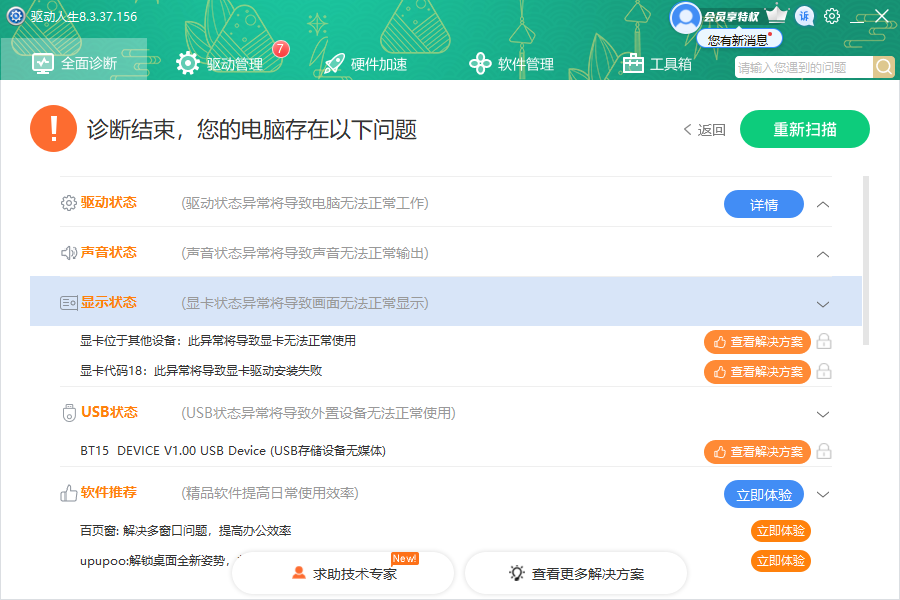查看解决方案 for 显卡代码18
The width and height of the screenshot is (900, 600).
coord(757,372)
